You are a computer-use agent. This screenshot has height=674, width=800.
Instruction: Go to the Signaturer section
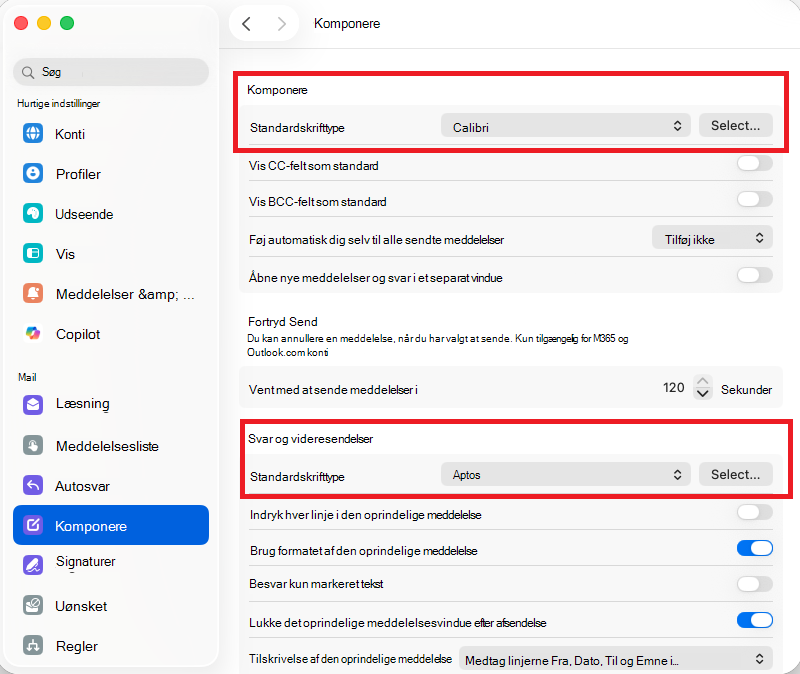point(111,564)
